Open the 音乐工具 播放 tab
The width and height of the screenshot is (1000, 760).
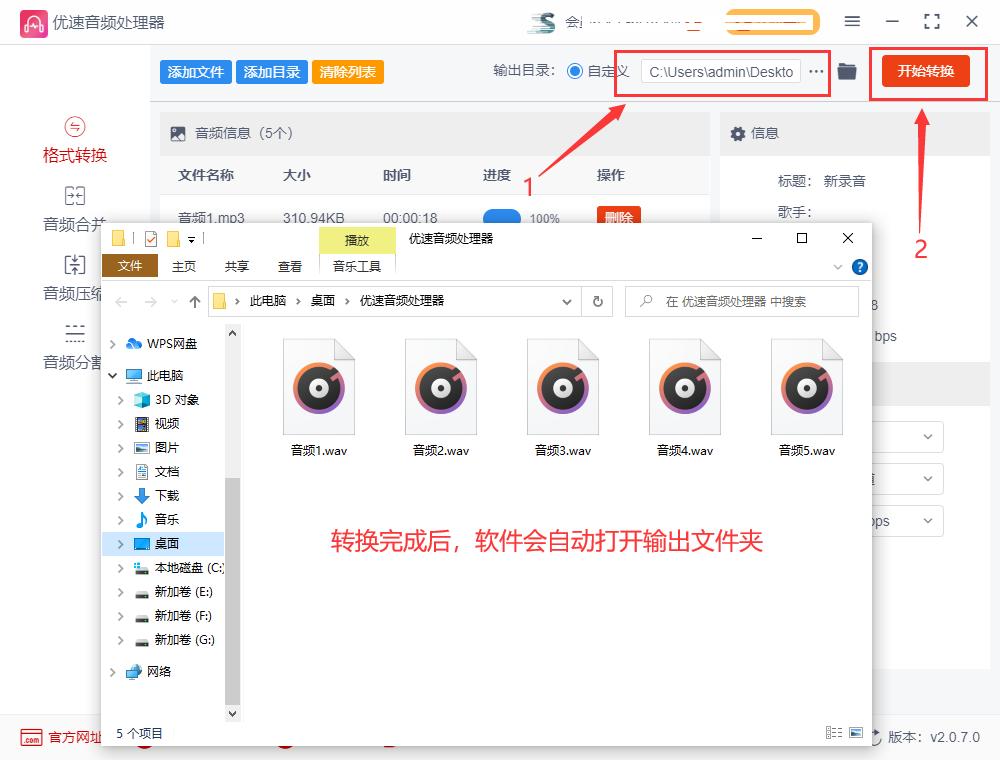pyautogui.click(x=357, y=240)
